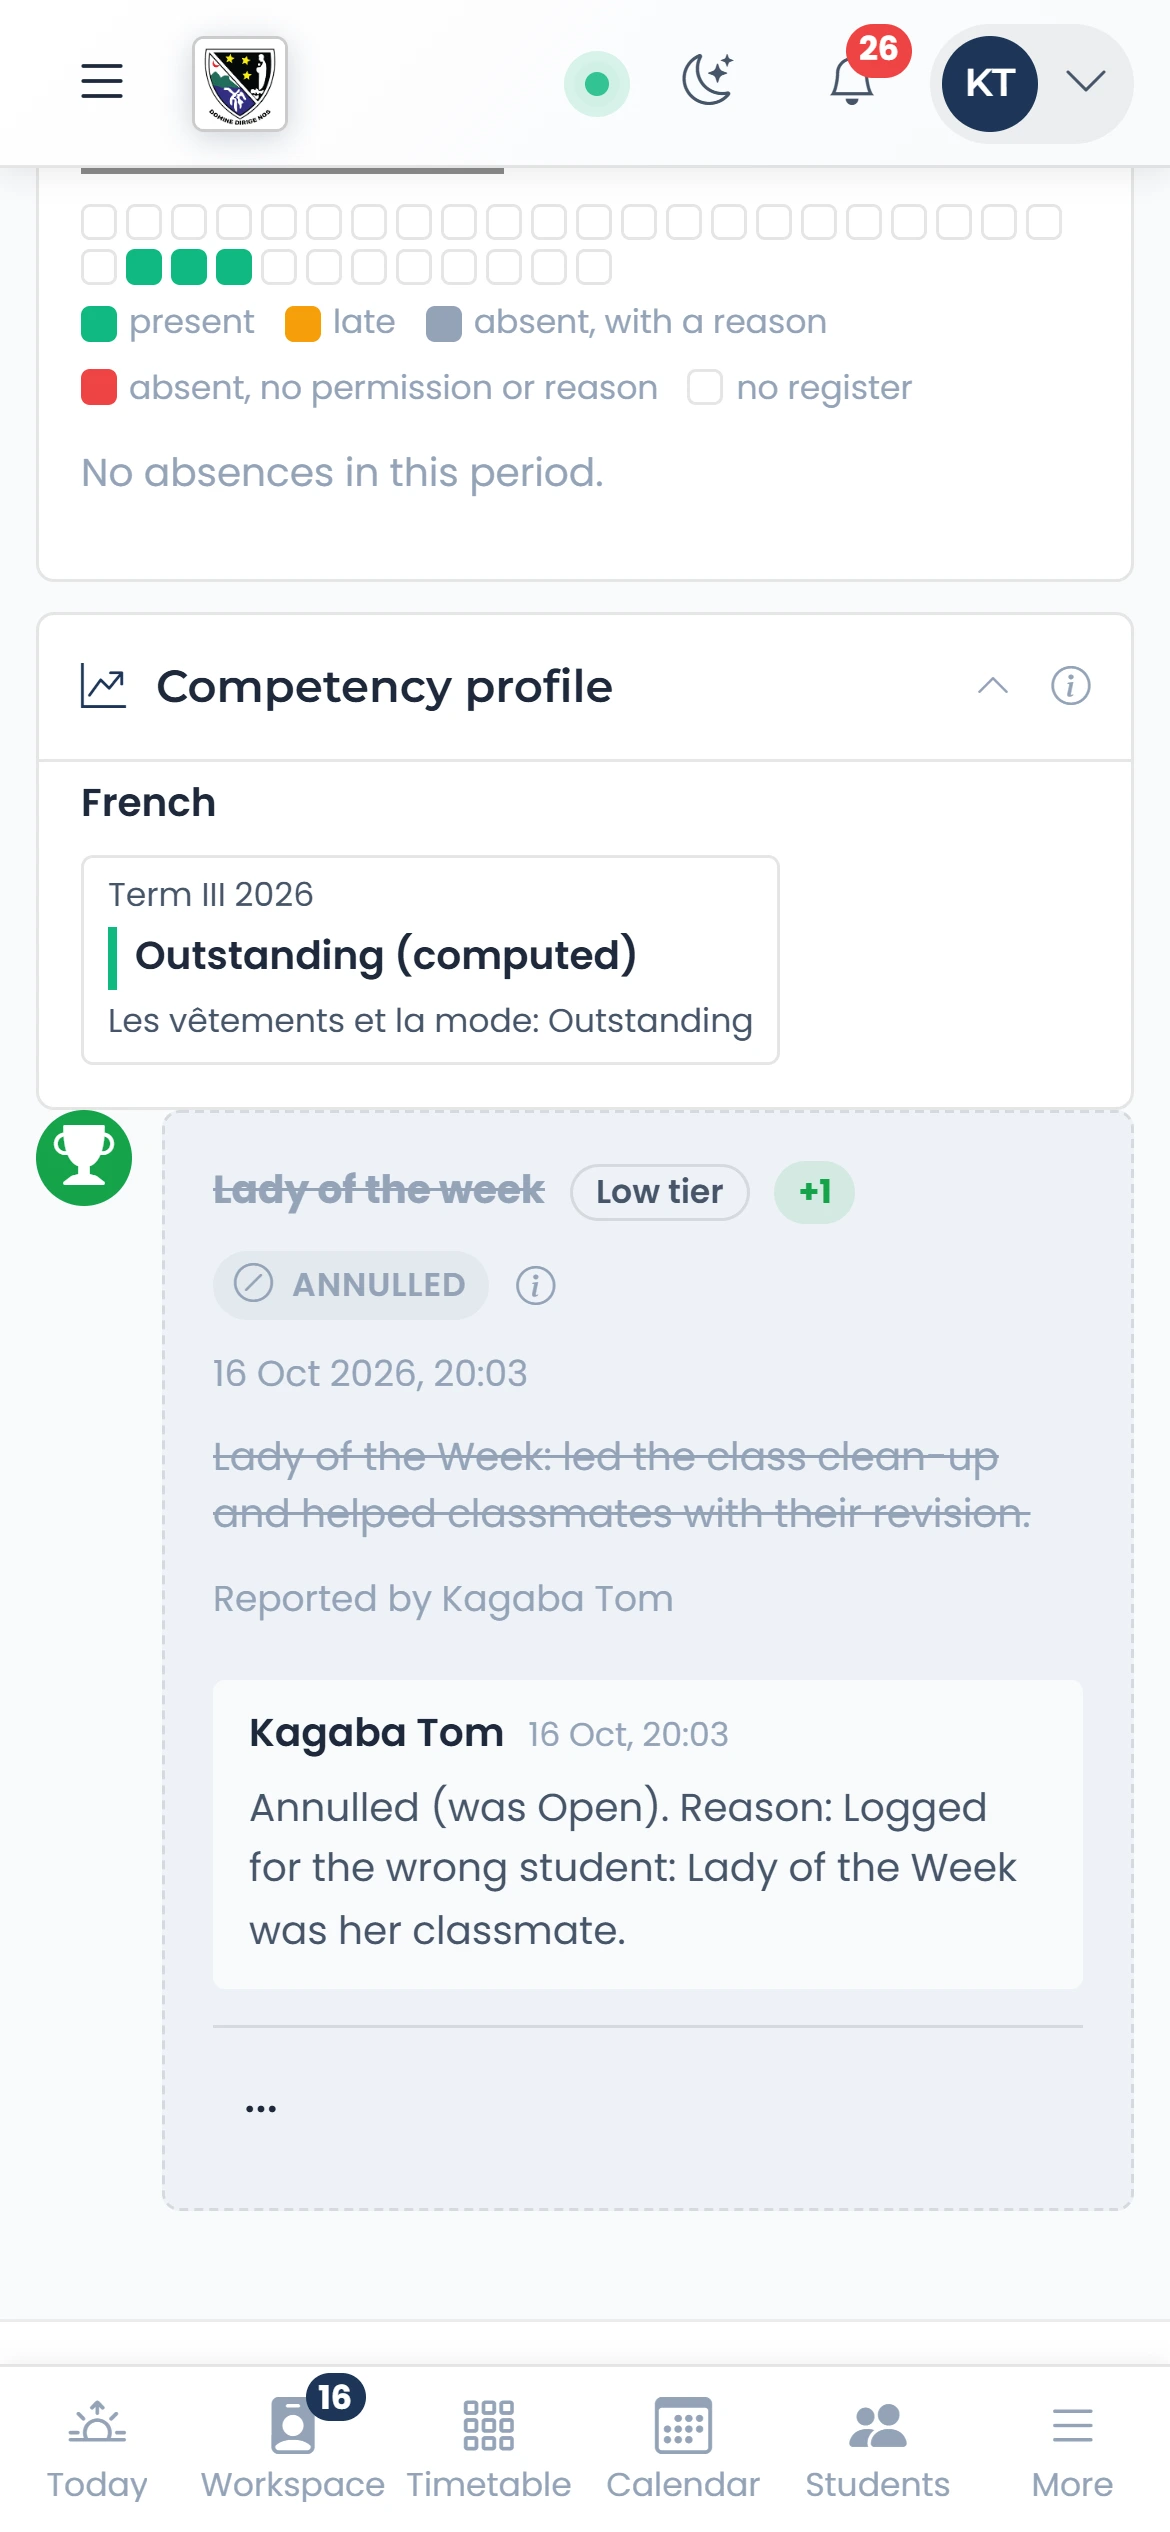Click the first green present attendance square
The height and width of the screenshot is (2532, 1170).
pos(144,267)
